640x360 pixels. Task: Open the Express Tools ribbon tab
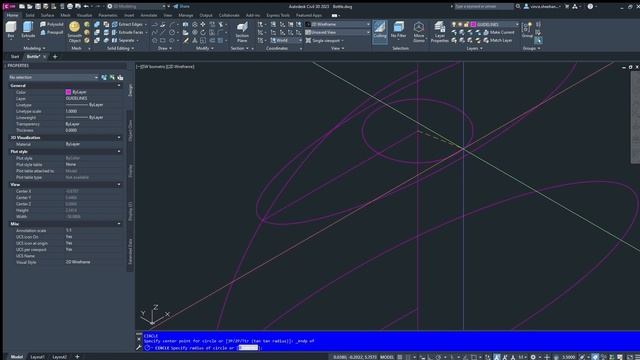(x=278, y=15)
